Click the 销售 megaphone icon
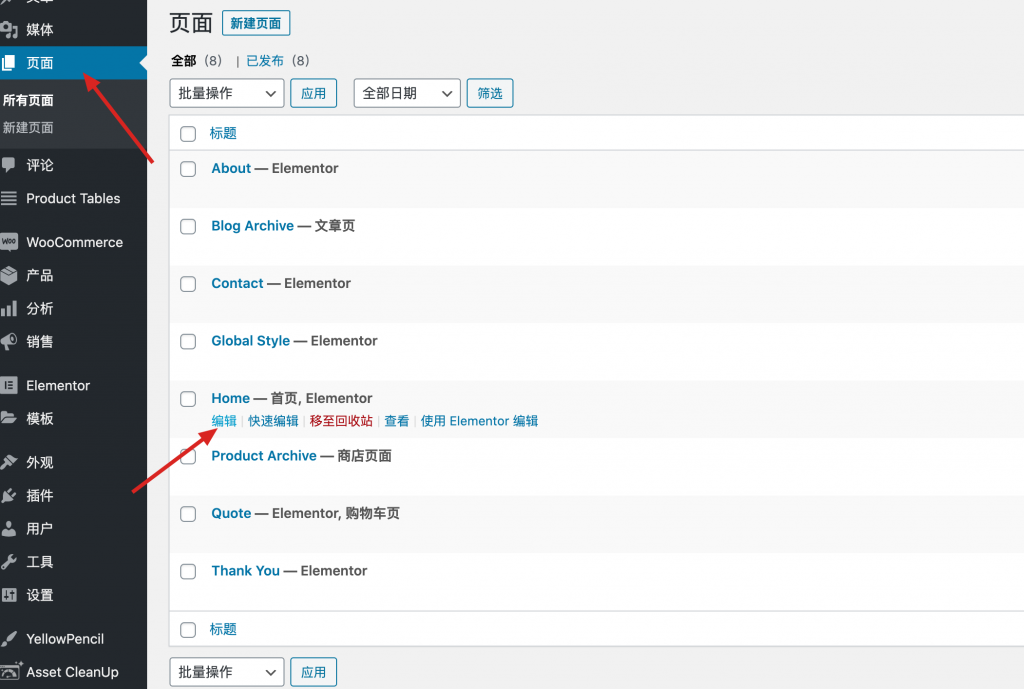This screenshot has height=689, width=1024. [x=10, y=341]
